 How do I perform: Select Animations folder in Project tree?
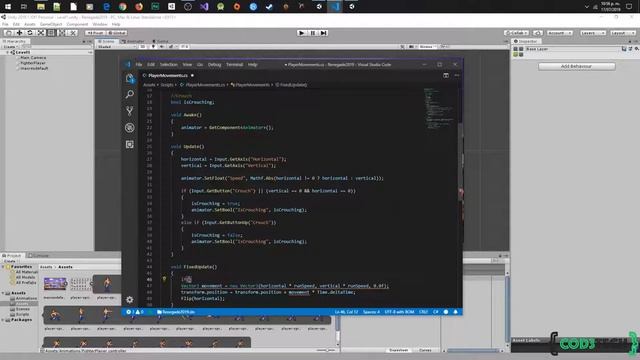point(26,298)
